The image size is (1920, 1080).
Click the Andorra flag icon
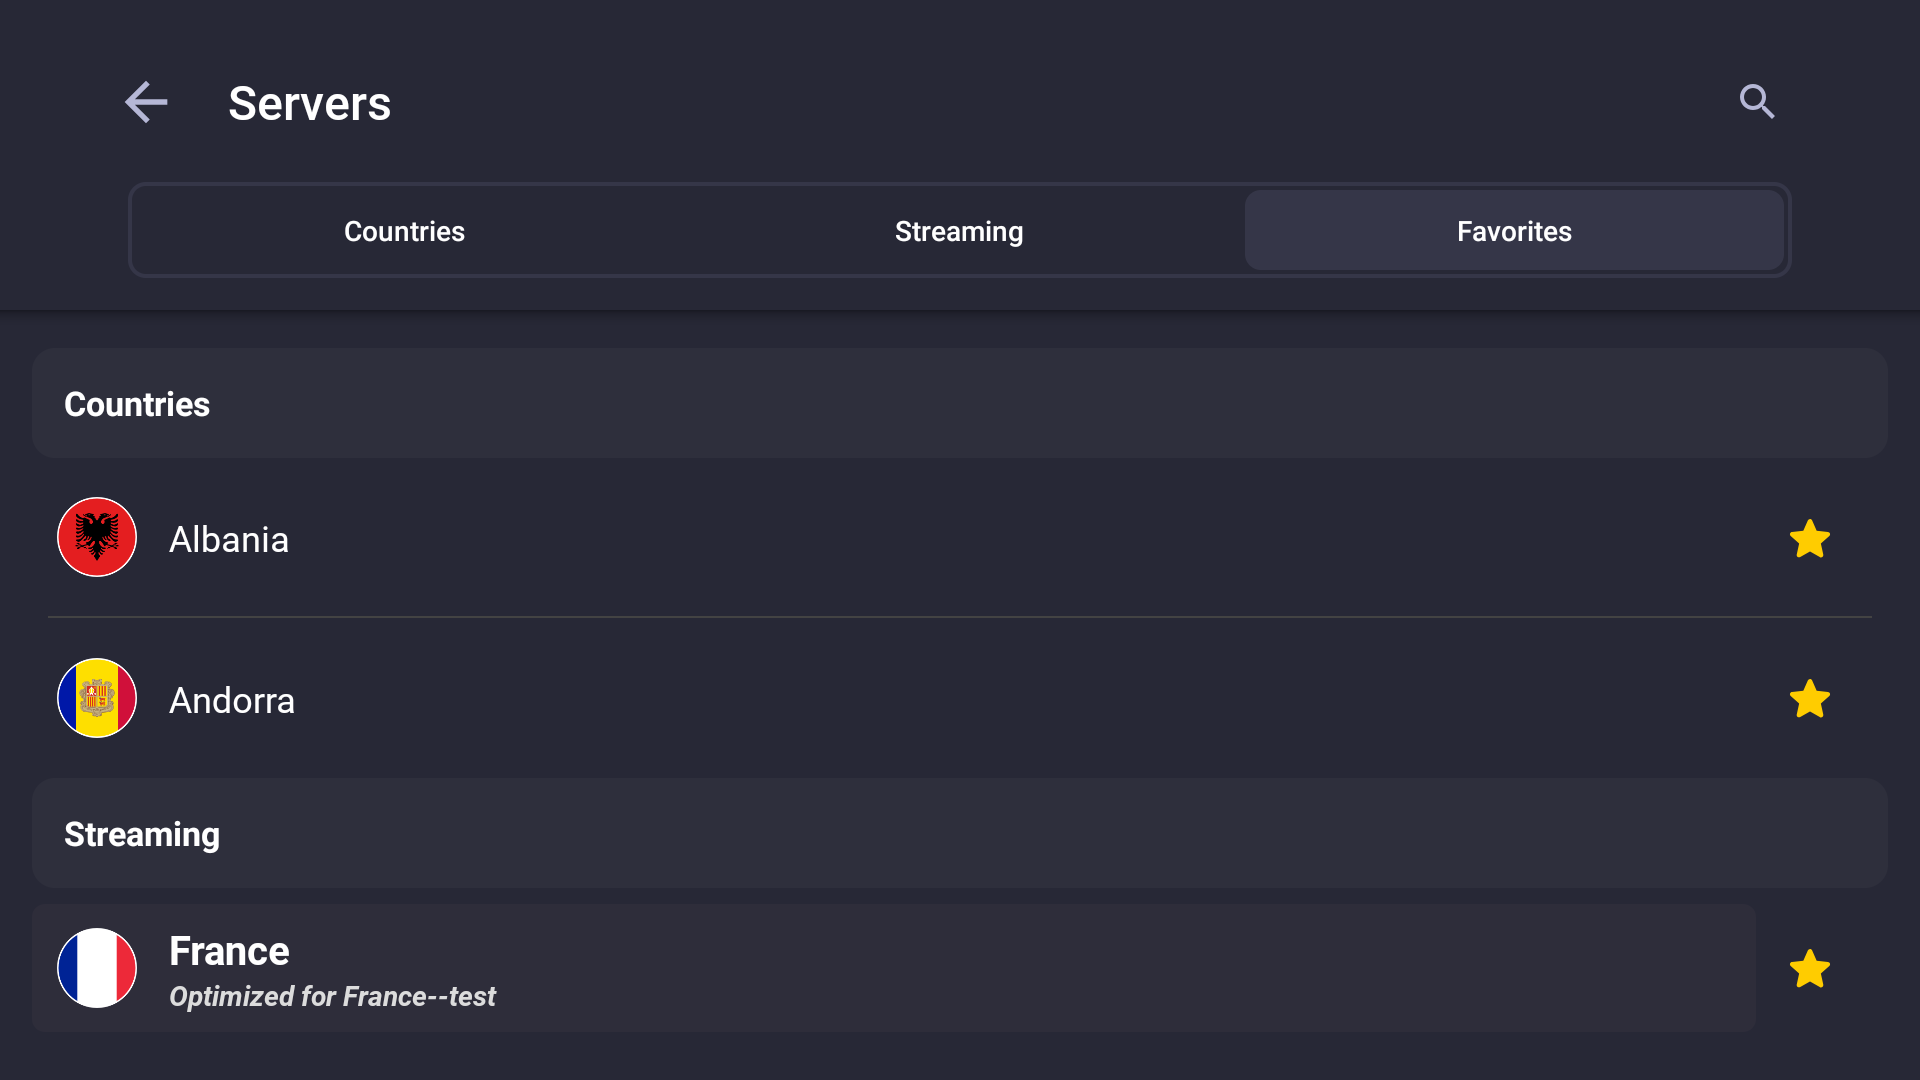point(97,698)
